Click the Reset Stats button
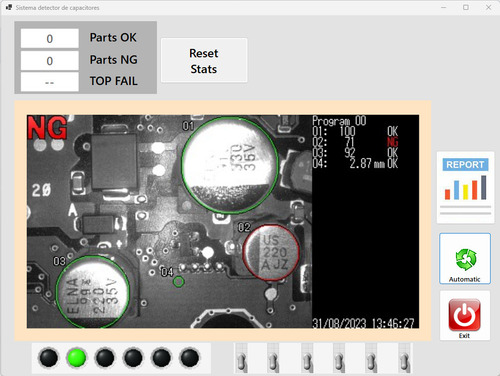500x376 pixels. (204, 60)
